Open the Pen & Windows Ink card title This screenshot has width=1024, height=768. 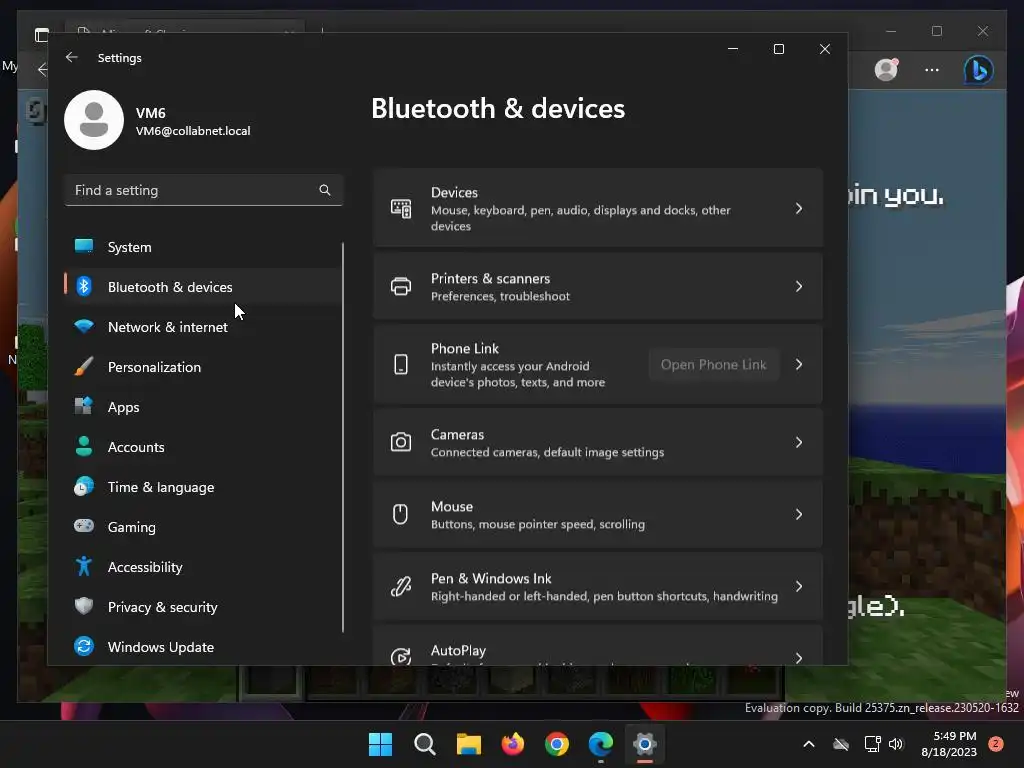coord(491,579)
